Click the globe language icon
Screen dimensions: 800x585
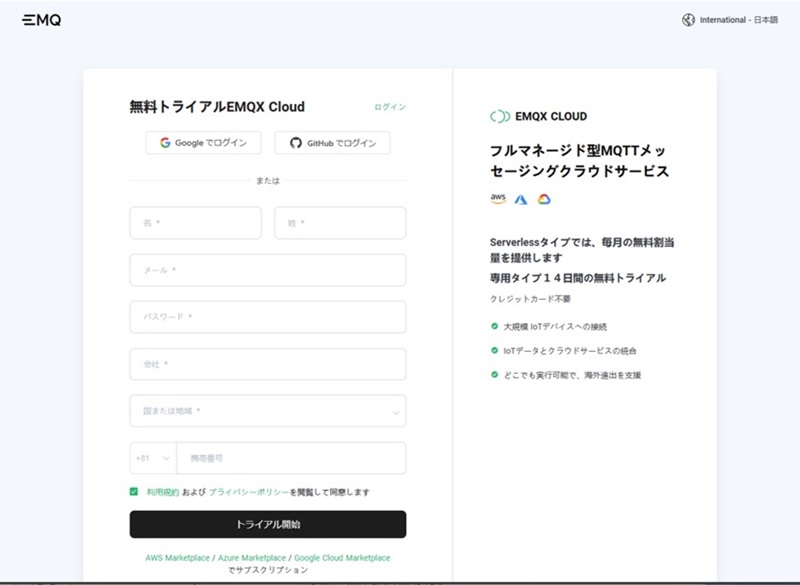coord(688,20)
